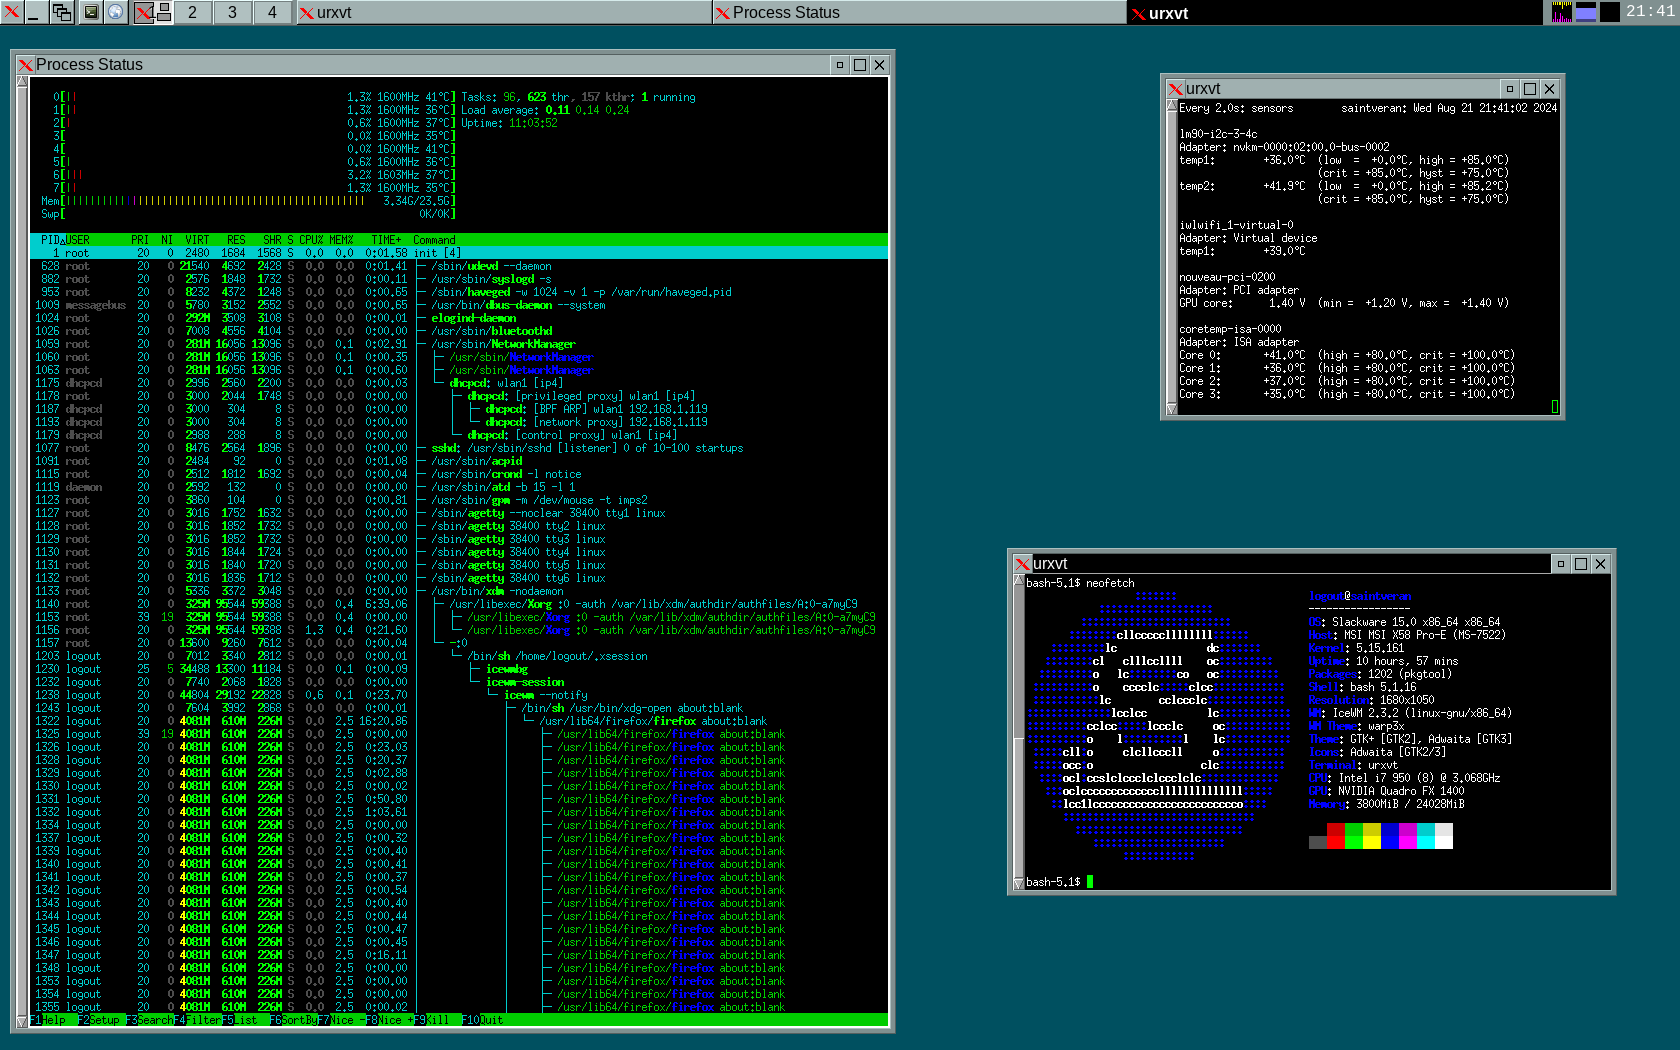Switch to workspace 3
The height and width of the screenshot is (1050, 1680).
232,12
